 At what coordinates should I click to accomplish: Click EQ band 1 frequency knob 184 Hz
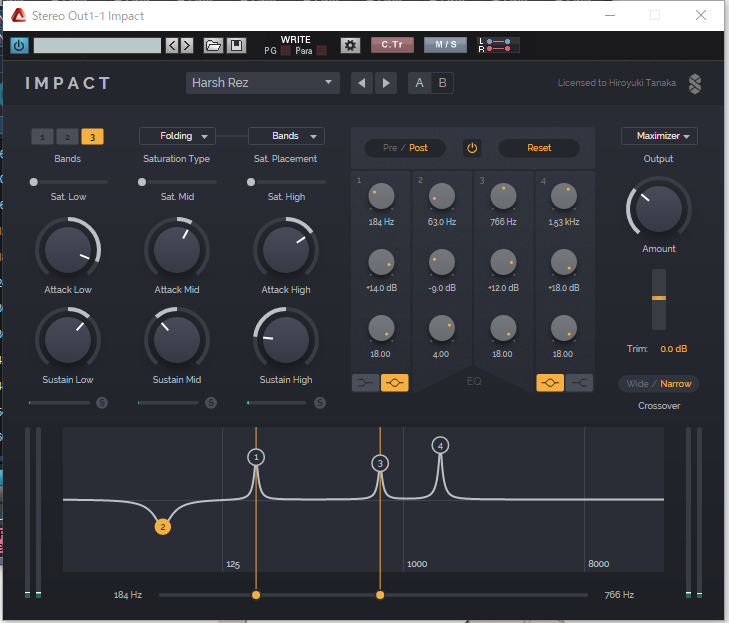[x=381, y=196]
